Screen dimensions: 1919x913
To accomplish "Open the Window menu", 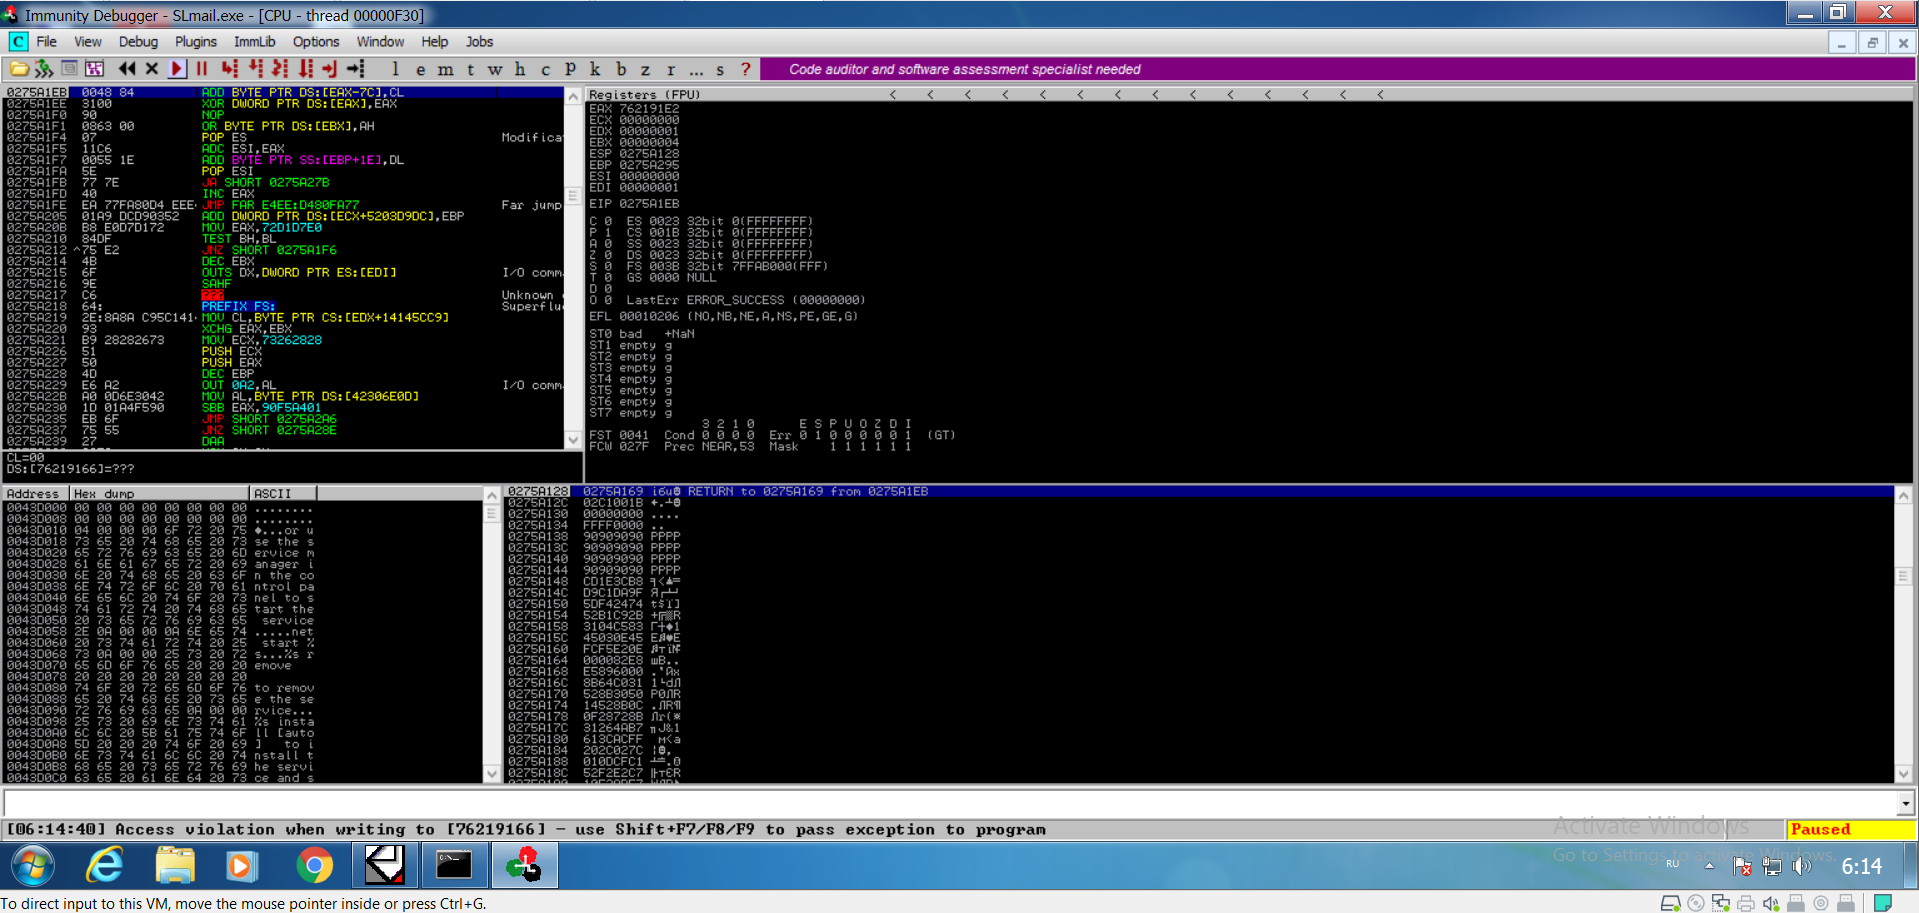I will pos(381,42).
